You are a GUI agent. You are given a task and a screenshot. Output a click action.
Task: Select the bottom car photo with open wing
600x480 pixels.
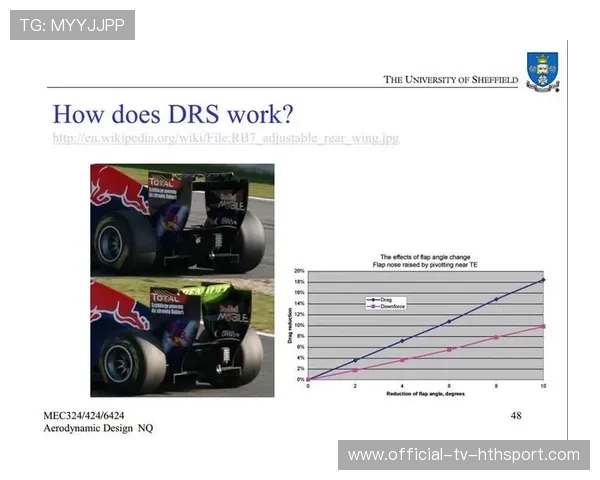(x=181, y=337)
